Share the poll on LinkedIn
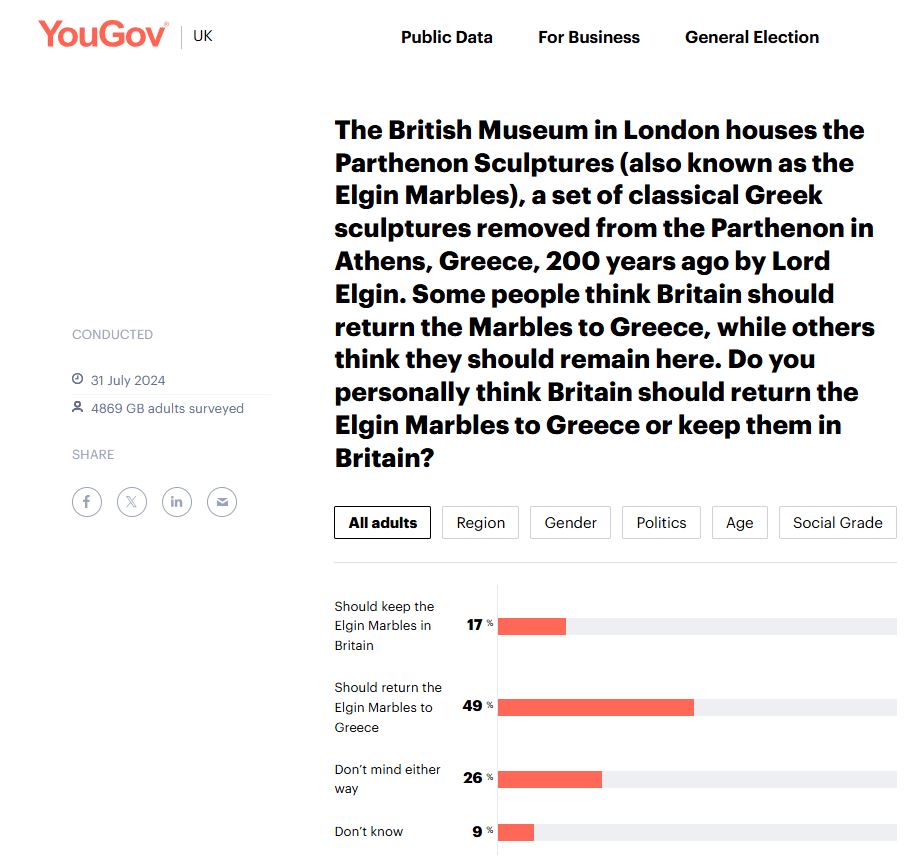This screenshot has width=914, height=857. pos(177,502)
